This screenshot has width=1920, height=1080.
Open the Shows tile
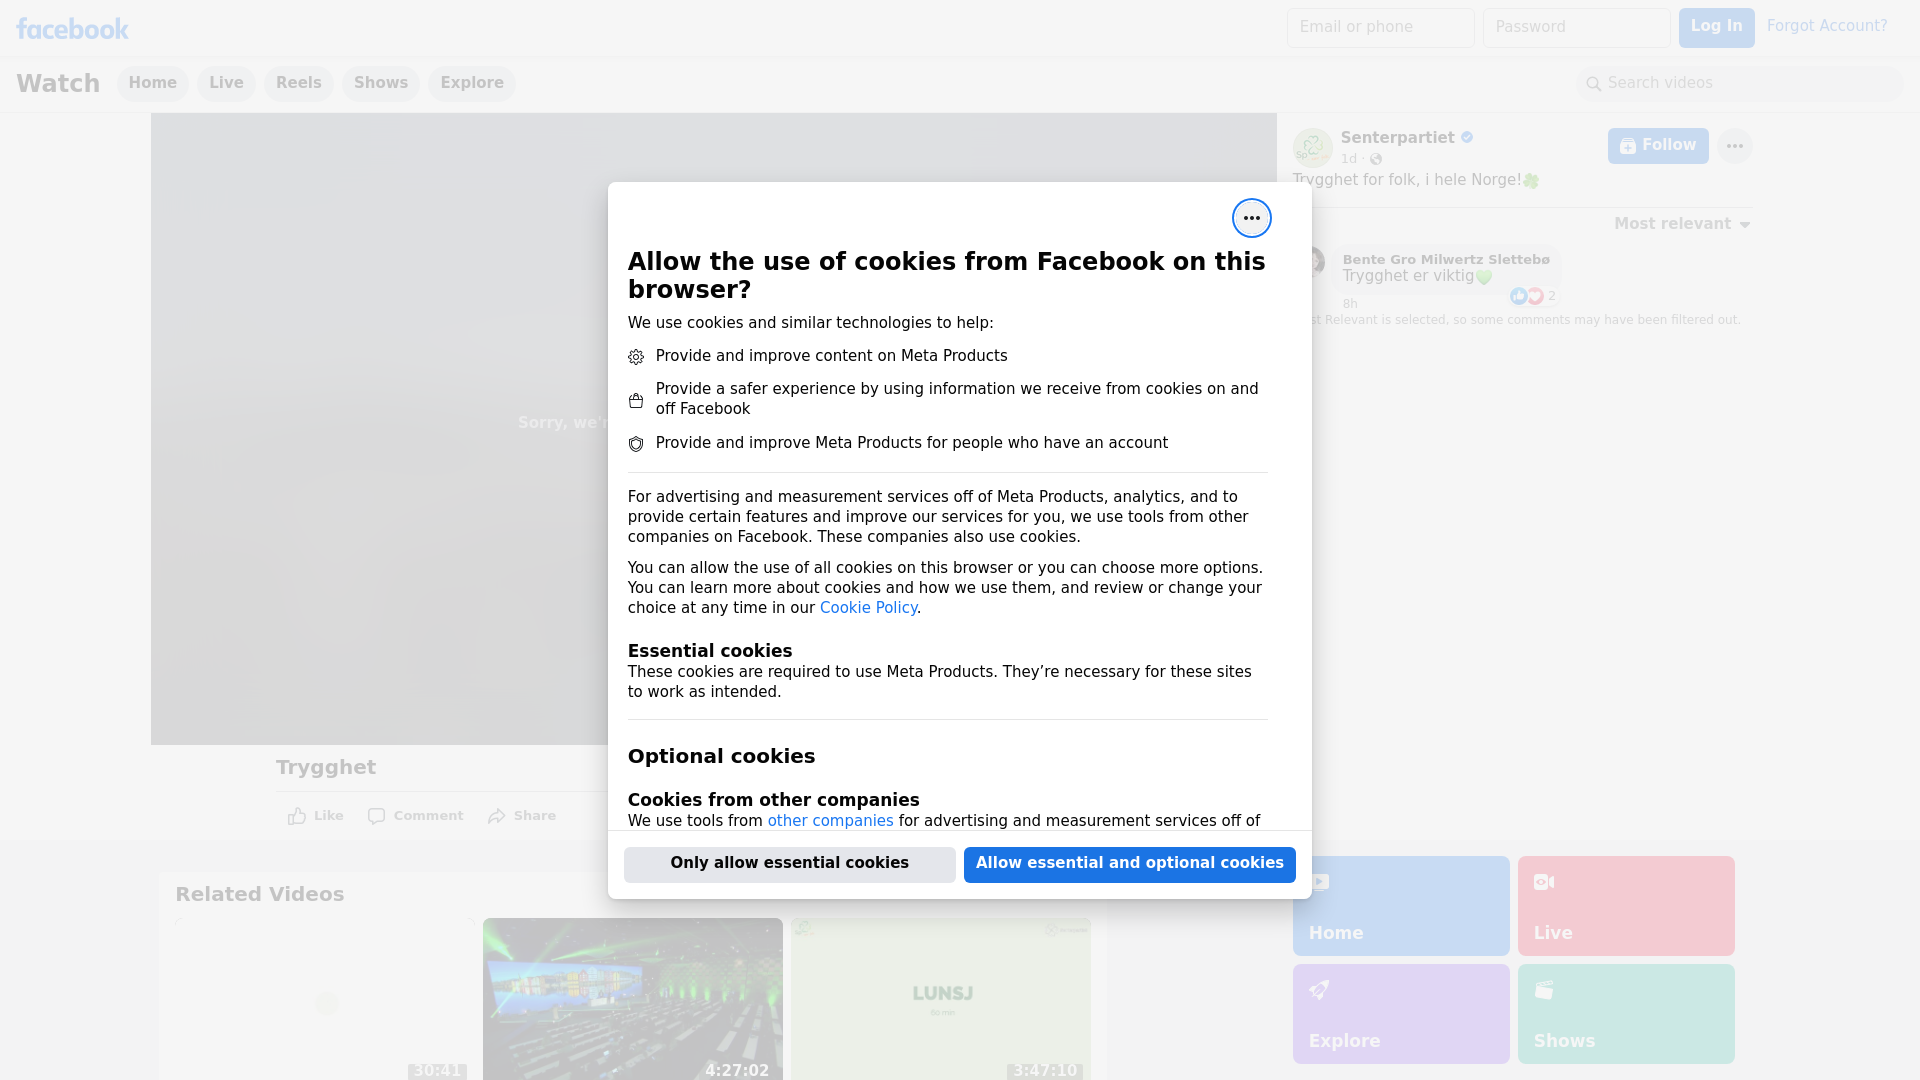pos(1626,1014)
